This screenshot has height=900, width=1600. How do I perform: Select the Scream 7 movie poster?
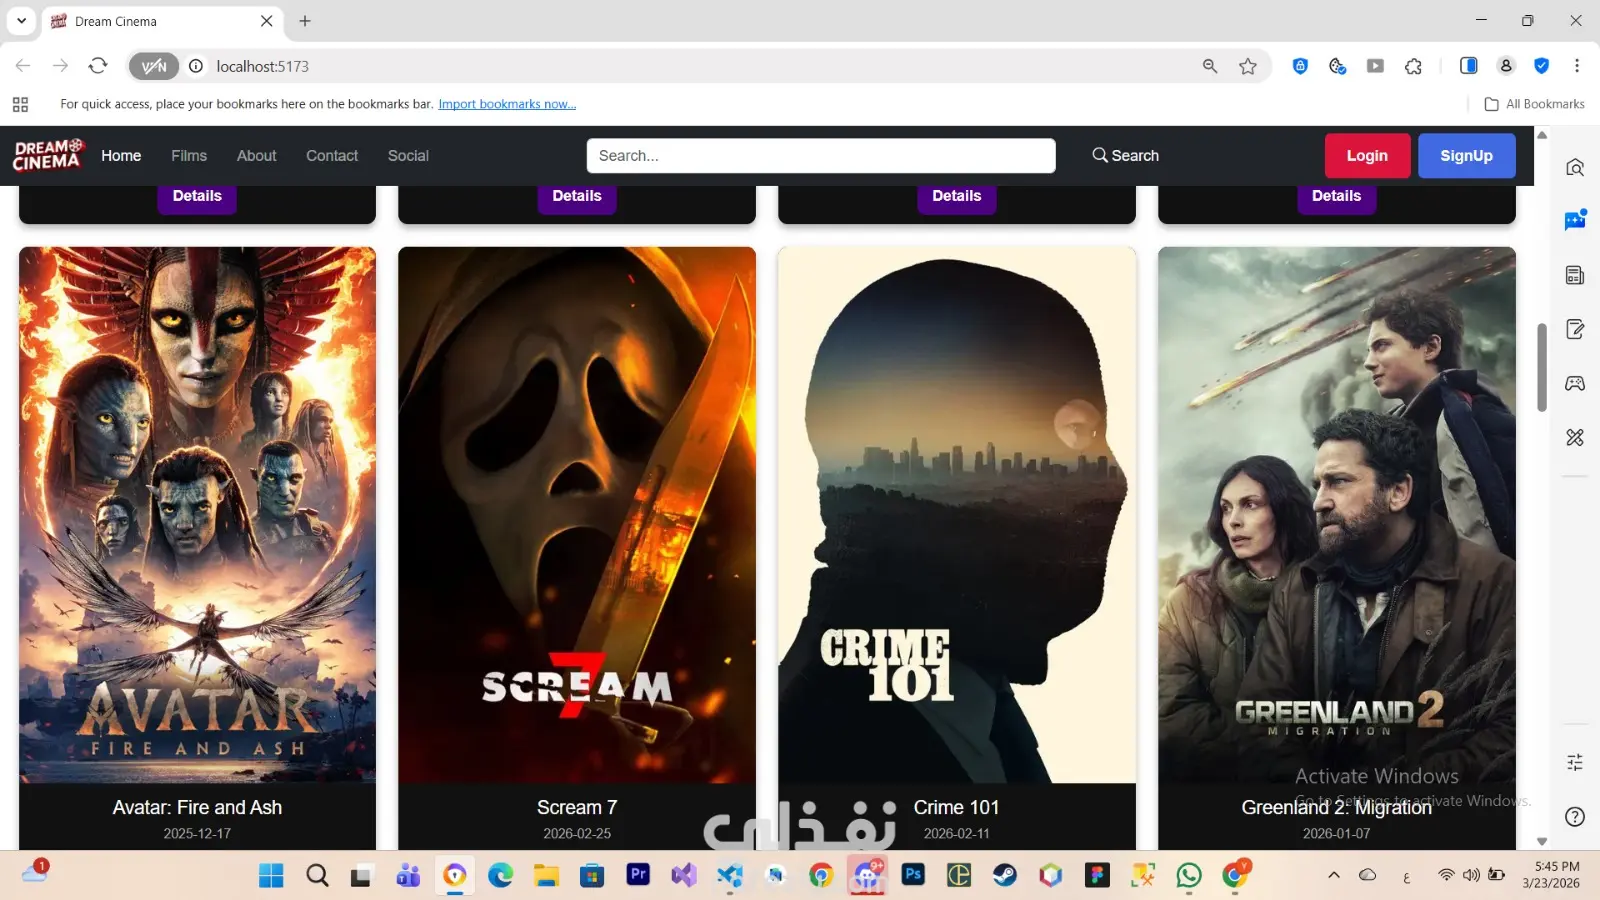pyautogui.click(x=577, y=515)
